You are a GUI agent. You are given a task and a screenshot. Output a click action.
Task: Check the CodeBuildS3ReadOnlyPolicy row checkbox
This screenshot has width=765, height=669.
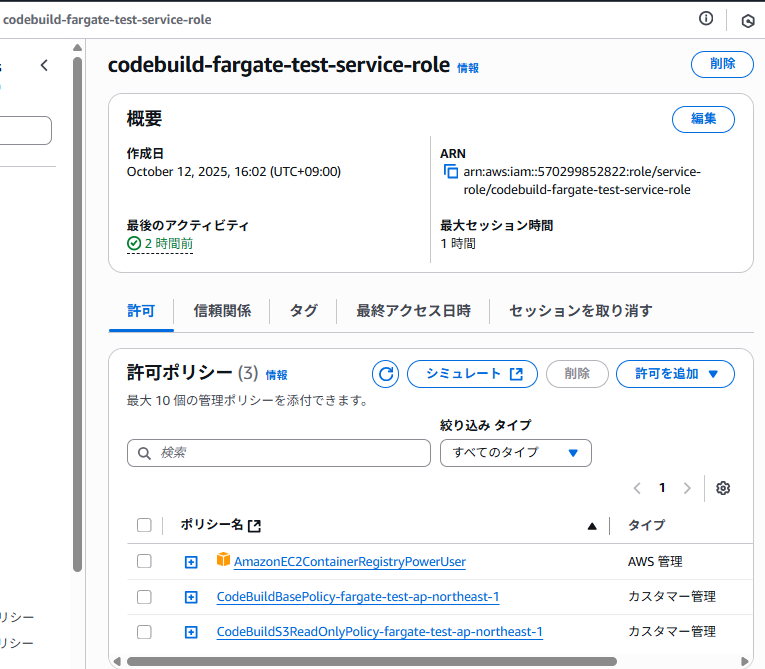(x=144, y=632)
